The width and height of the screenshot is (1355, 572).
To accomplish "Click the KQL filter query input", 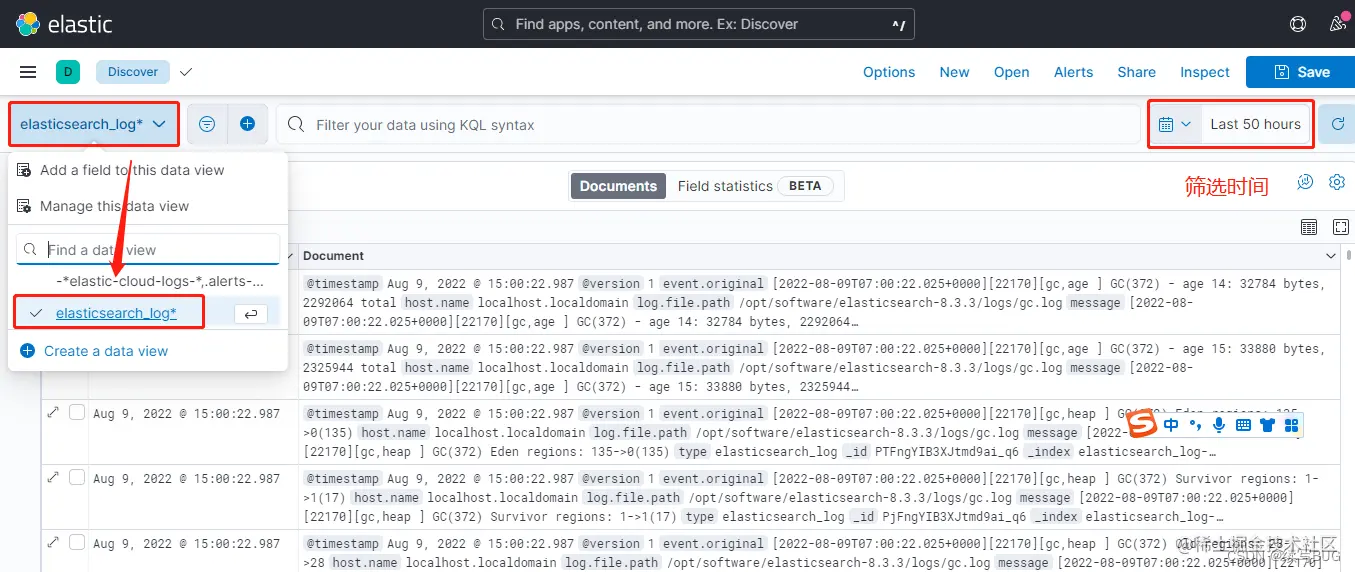I will point(708,125).
